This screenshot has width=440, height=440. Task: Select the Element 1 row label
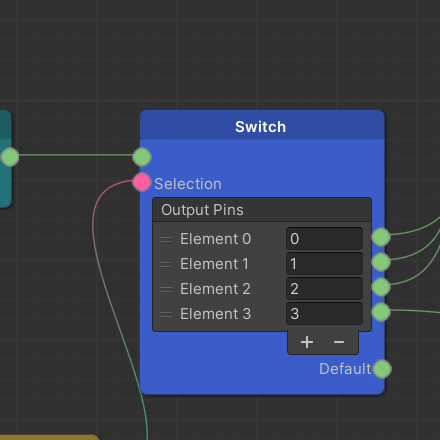pyautogui.click(x=214, y=264)
